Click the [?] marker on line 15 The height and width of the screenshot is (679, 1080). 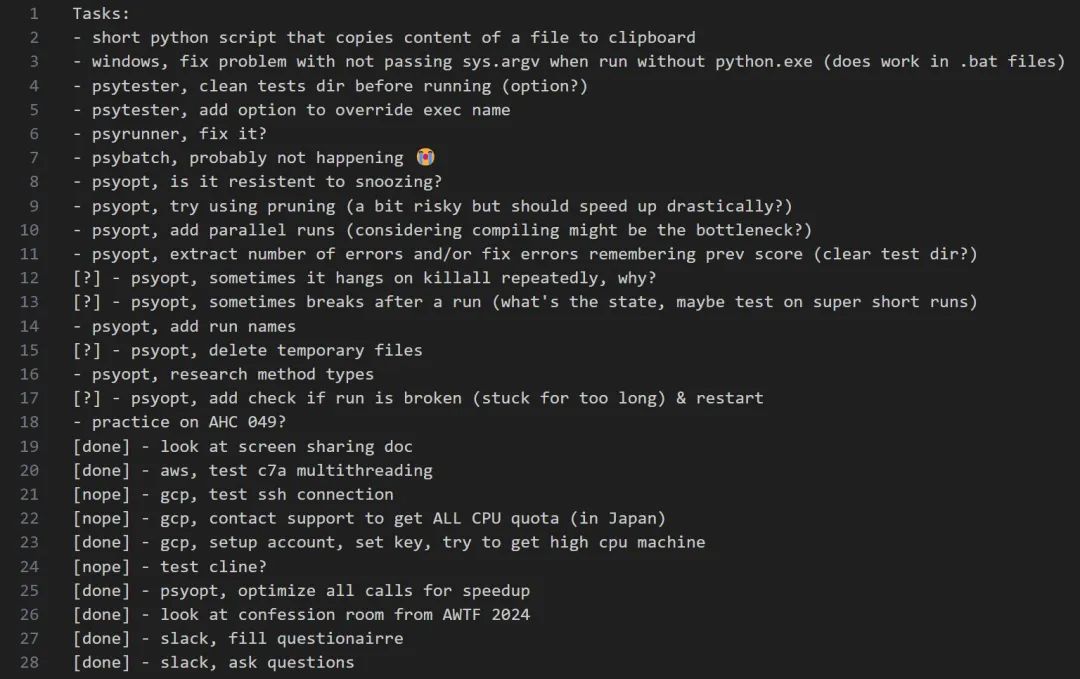(87, 351)
